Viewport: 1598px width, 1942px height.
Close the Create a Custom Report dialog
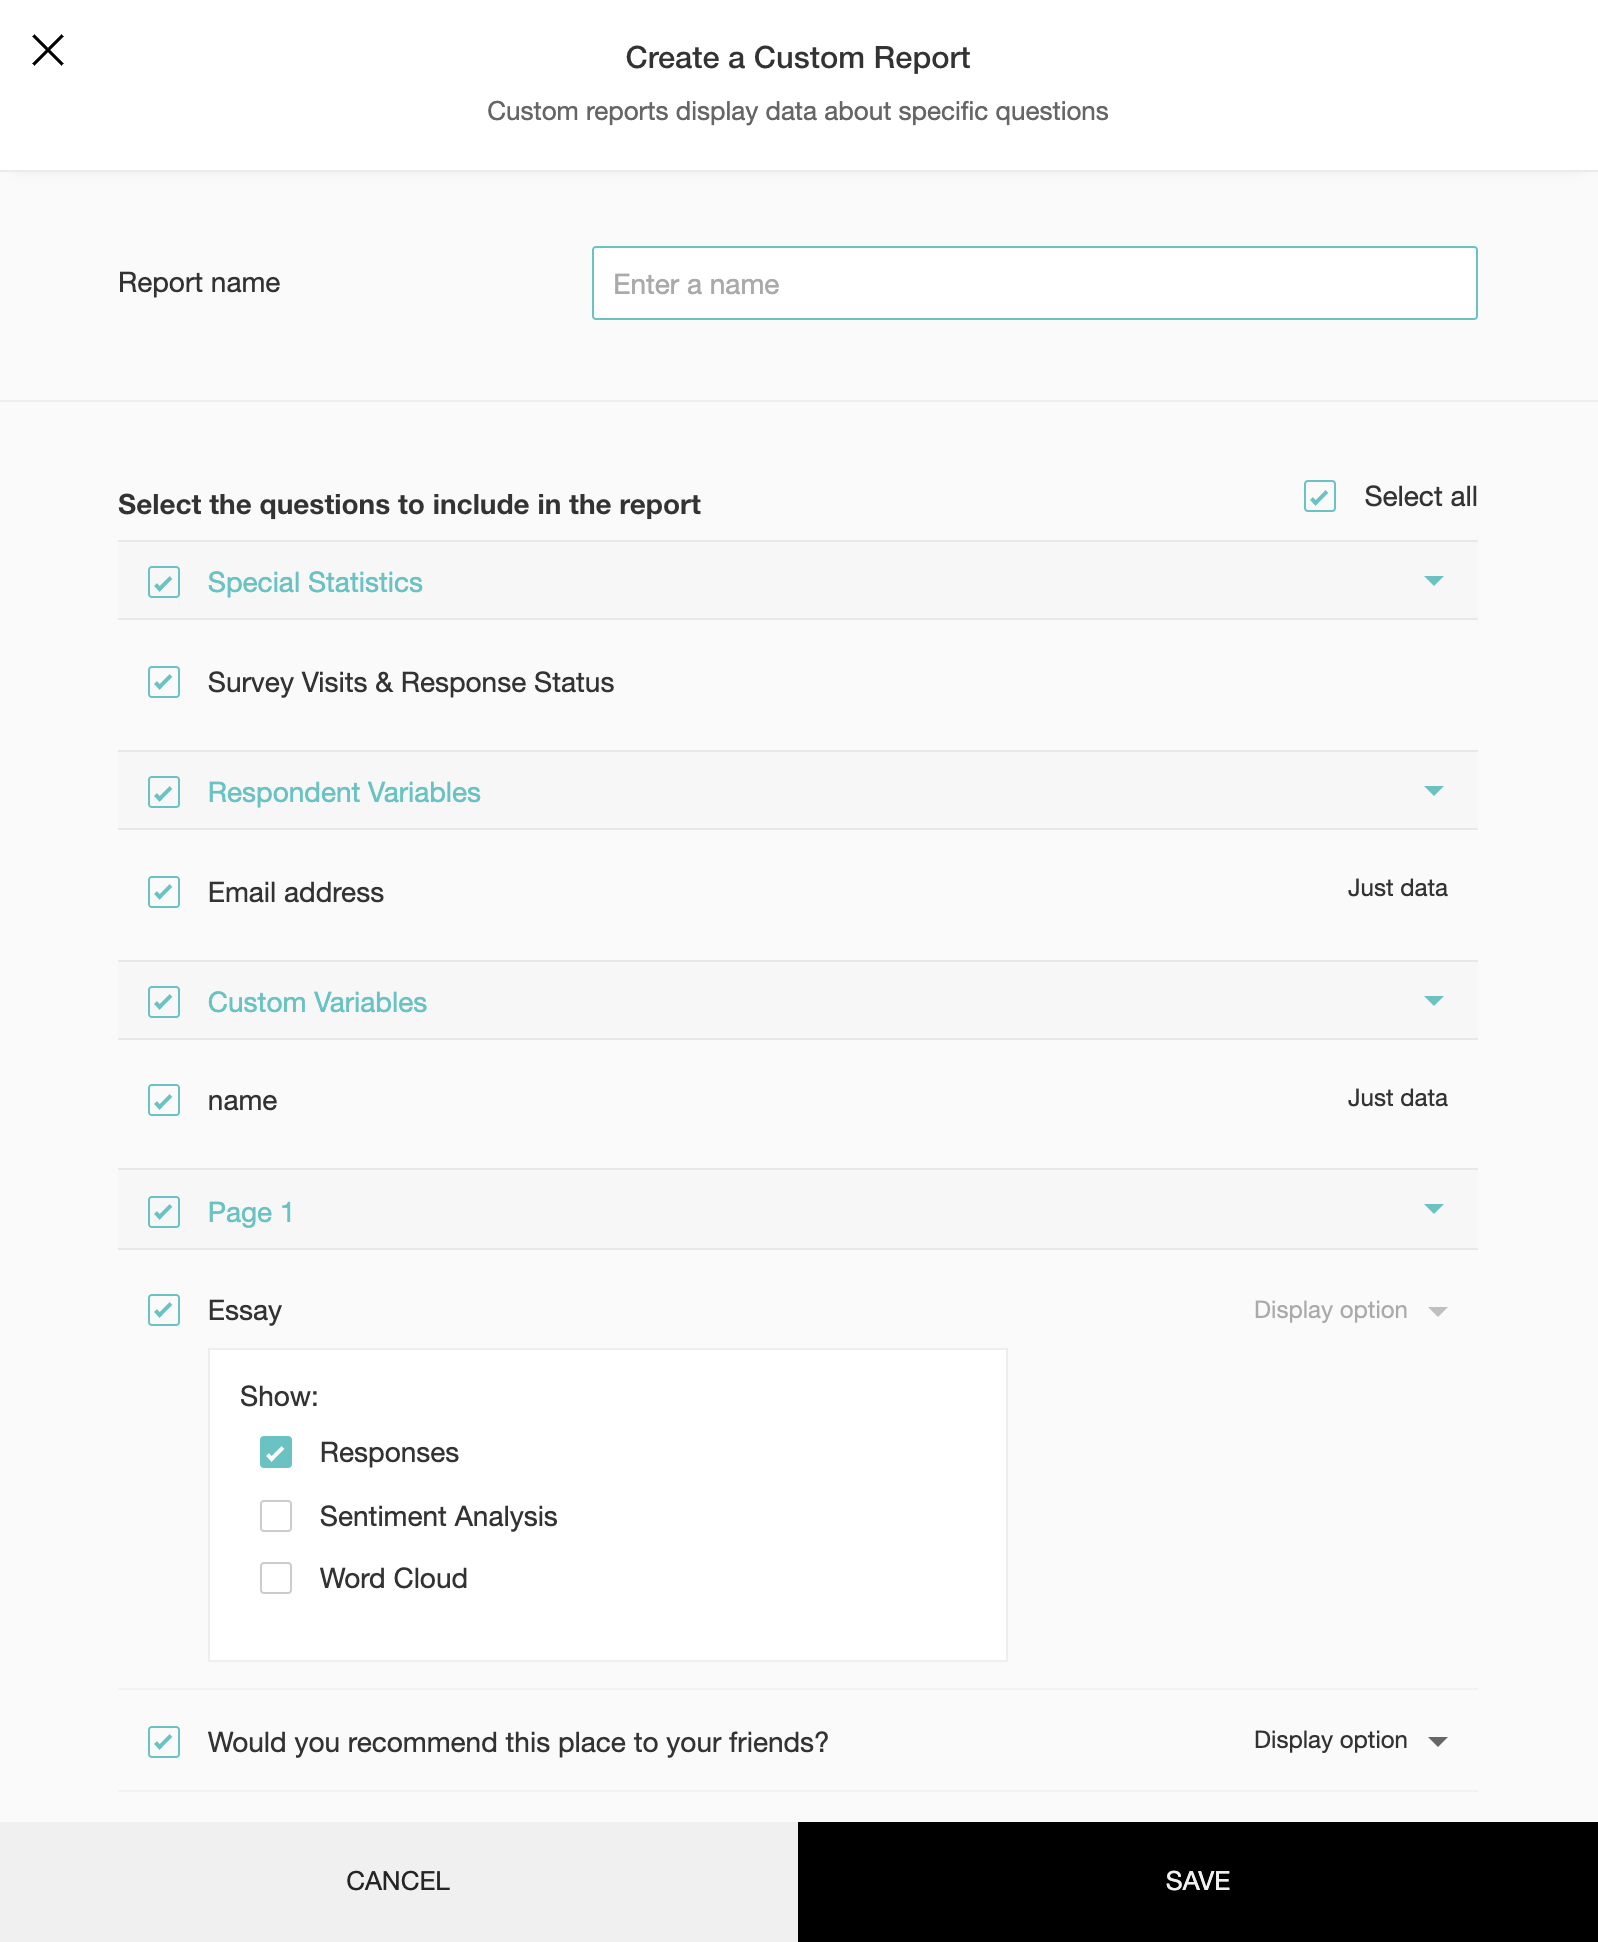[48, 50]
